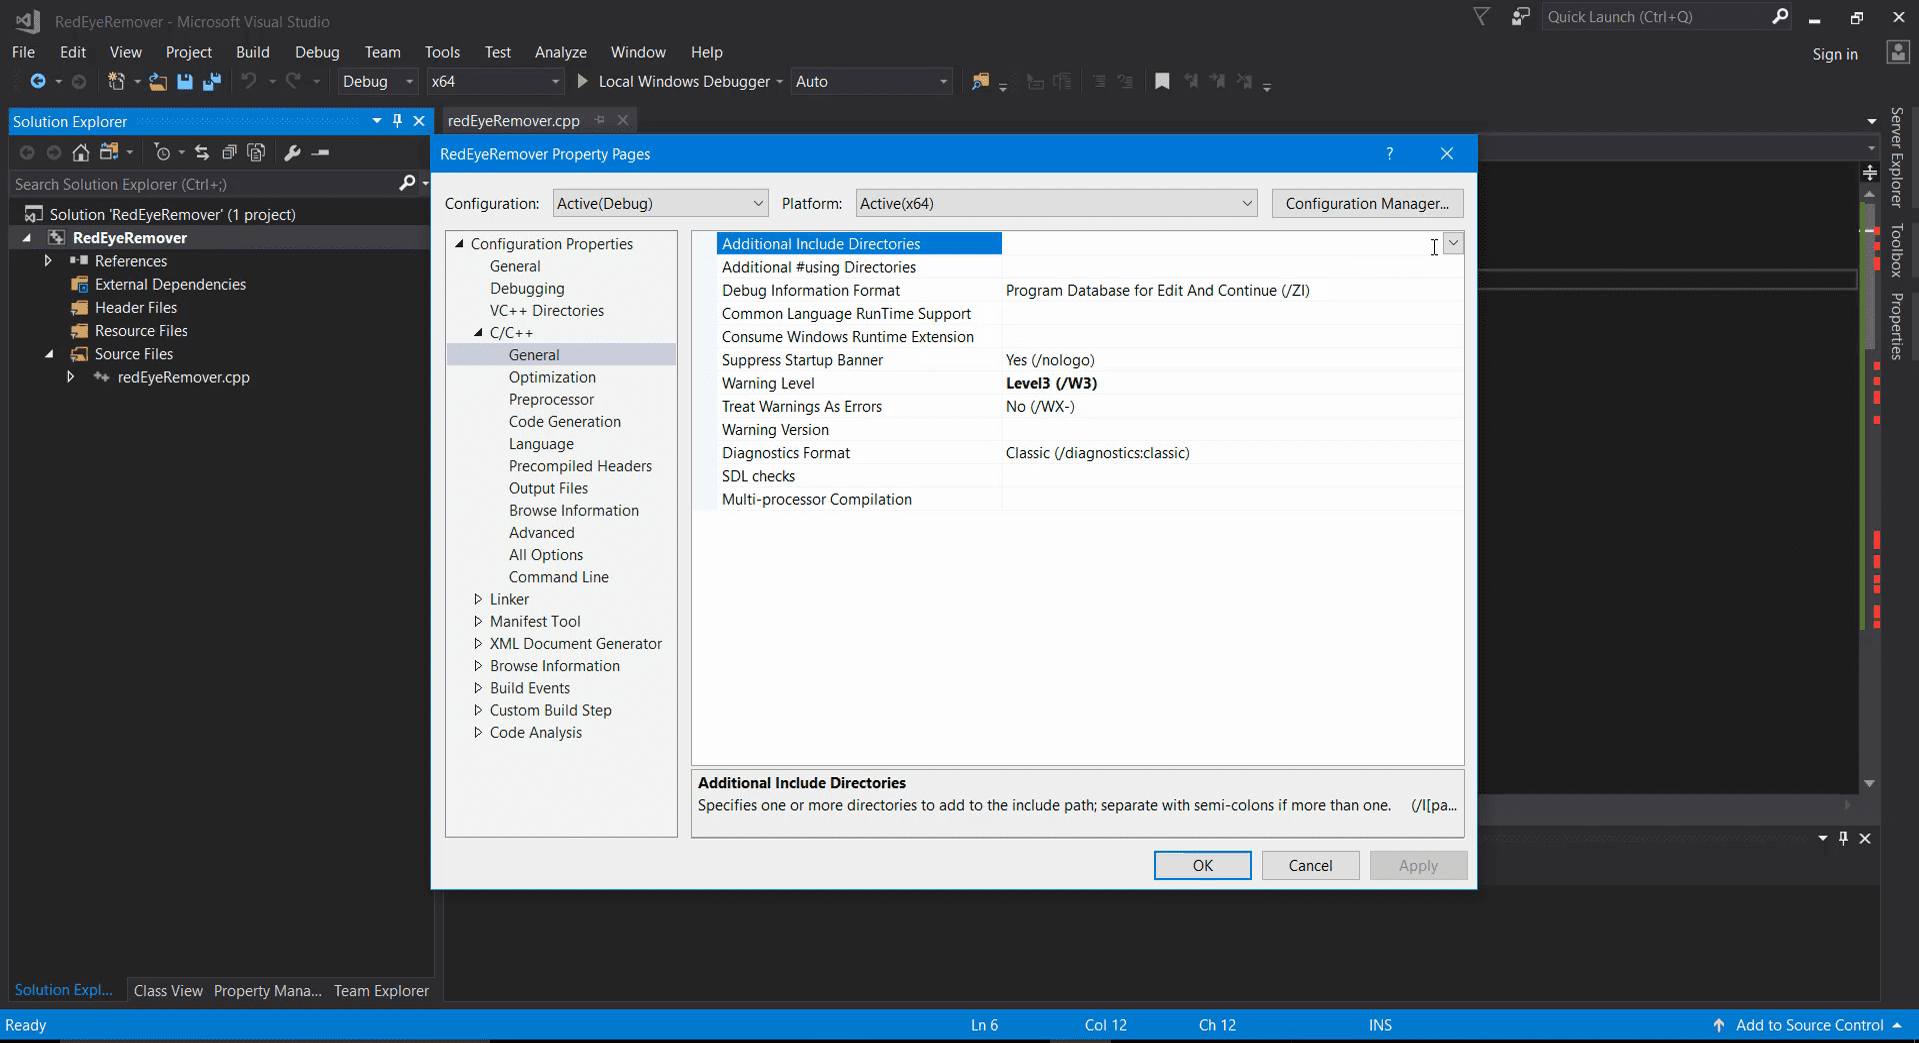This screenshot has height=1043, width=1919.
Task: Collapse the Source Files folder
Action: click(x=48, y=354)
